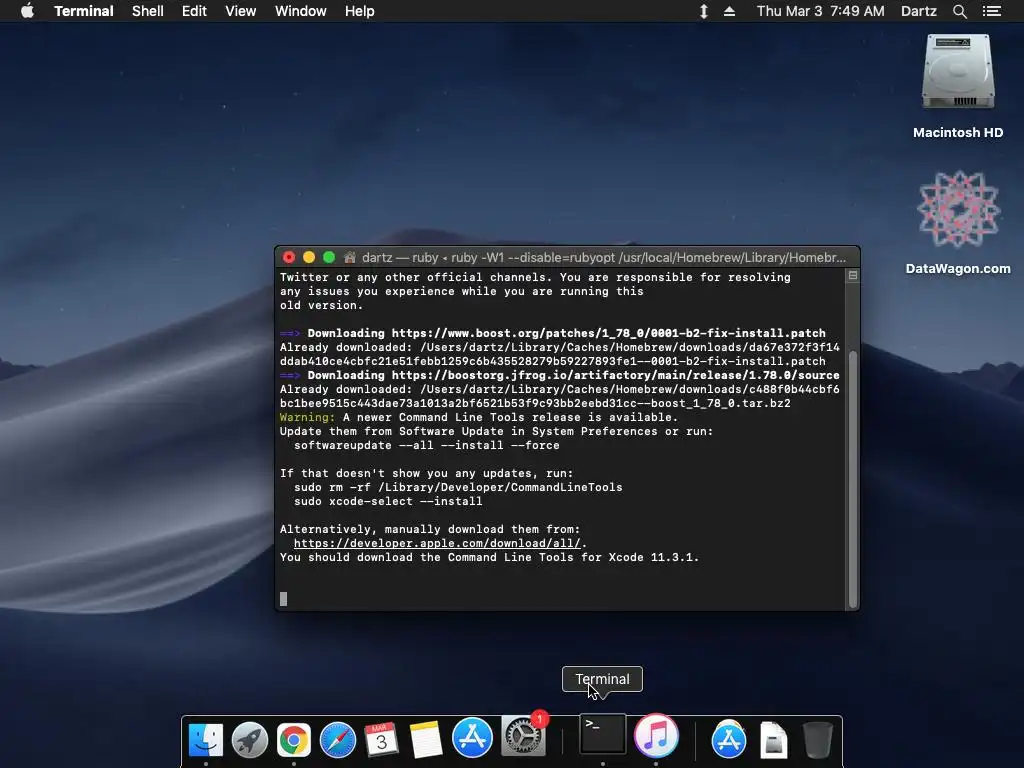Viewport: 1024px width, 768px height.
Task: Open App Store downloads folder icon near Trash
Action: click(x=729, y=739)
